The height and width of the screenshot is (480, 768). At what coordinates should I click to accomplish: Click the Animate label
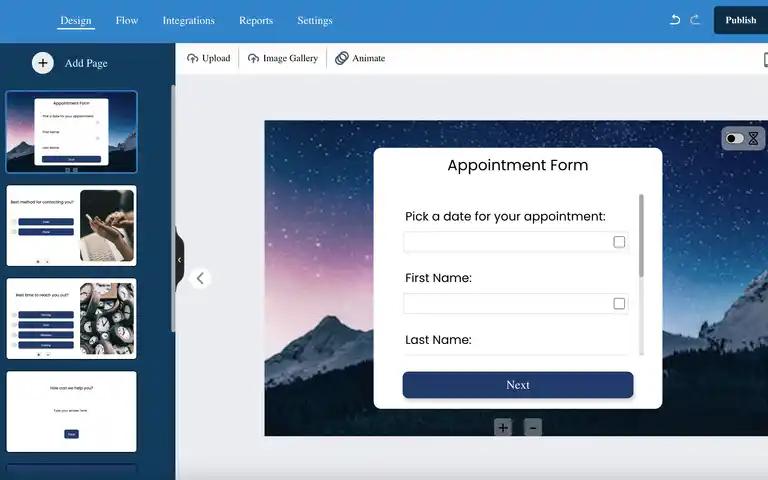click(x=368, y=58)
